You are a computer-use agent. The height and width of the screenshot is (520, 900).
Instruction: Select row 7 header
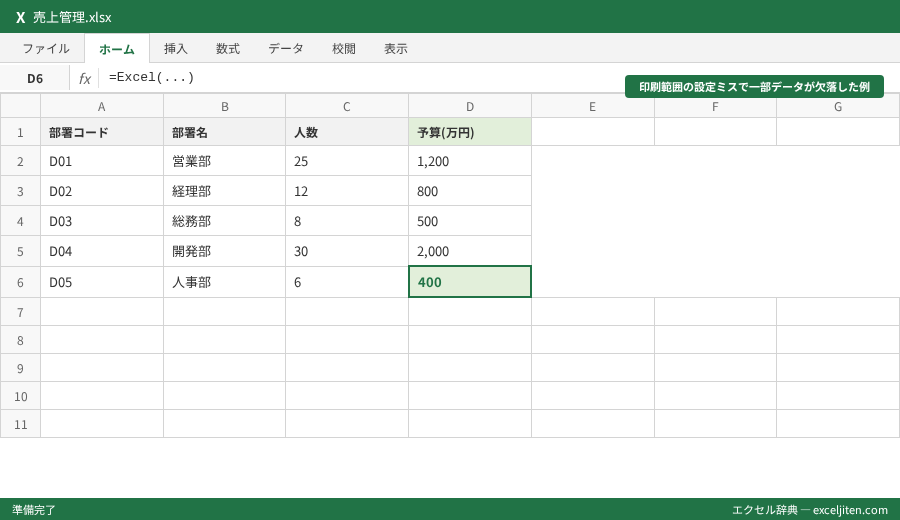click(x=20, y=312)
